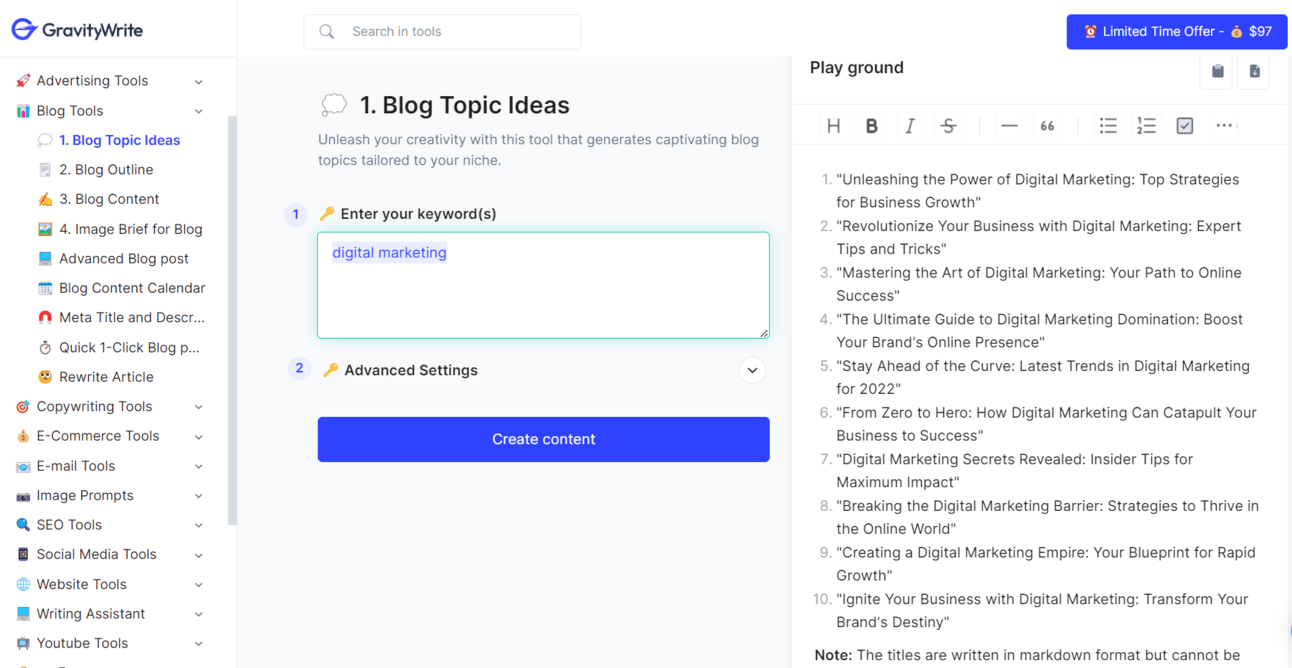The image size is (1292, 668).
Task: Open the Limited Time Offer $97 deal
Action: click(1176, 32)
